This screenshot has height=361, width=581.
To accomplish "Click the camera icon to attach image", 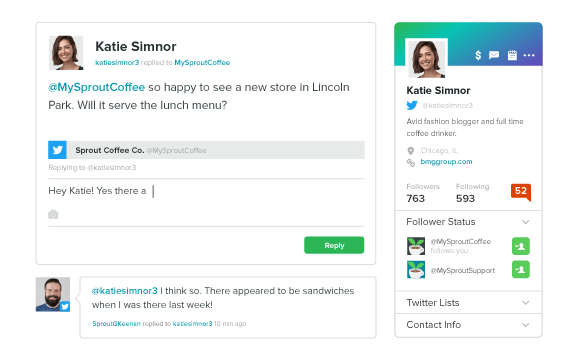I will 53,214.
